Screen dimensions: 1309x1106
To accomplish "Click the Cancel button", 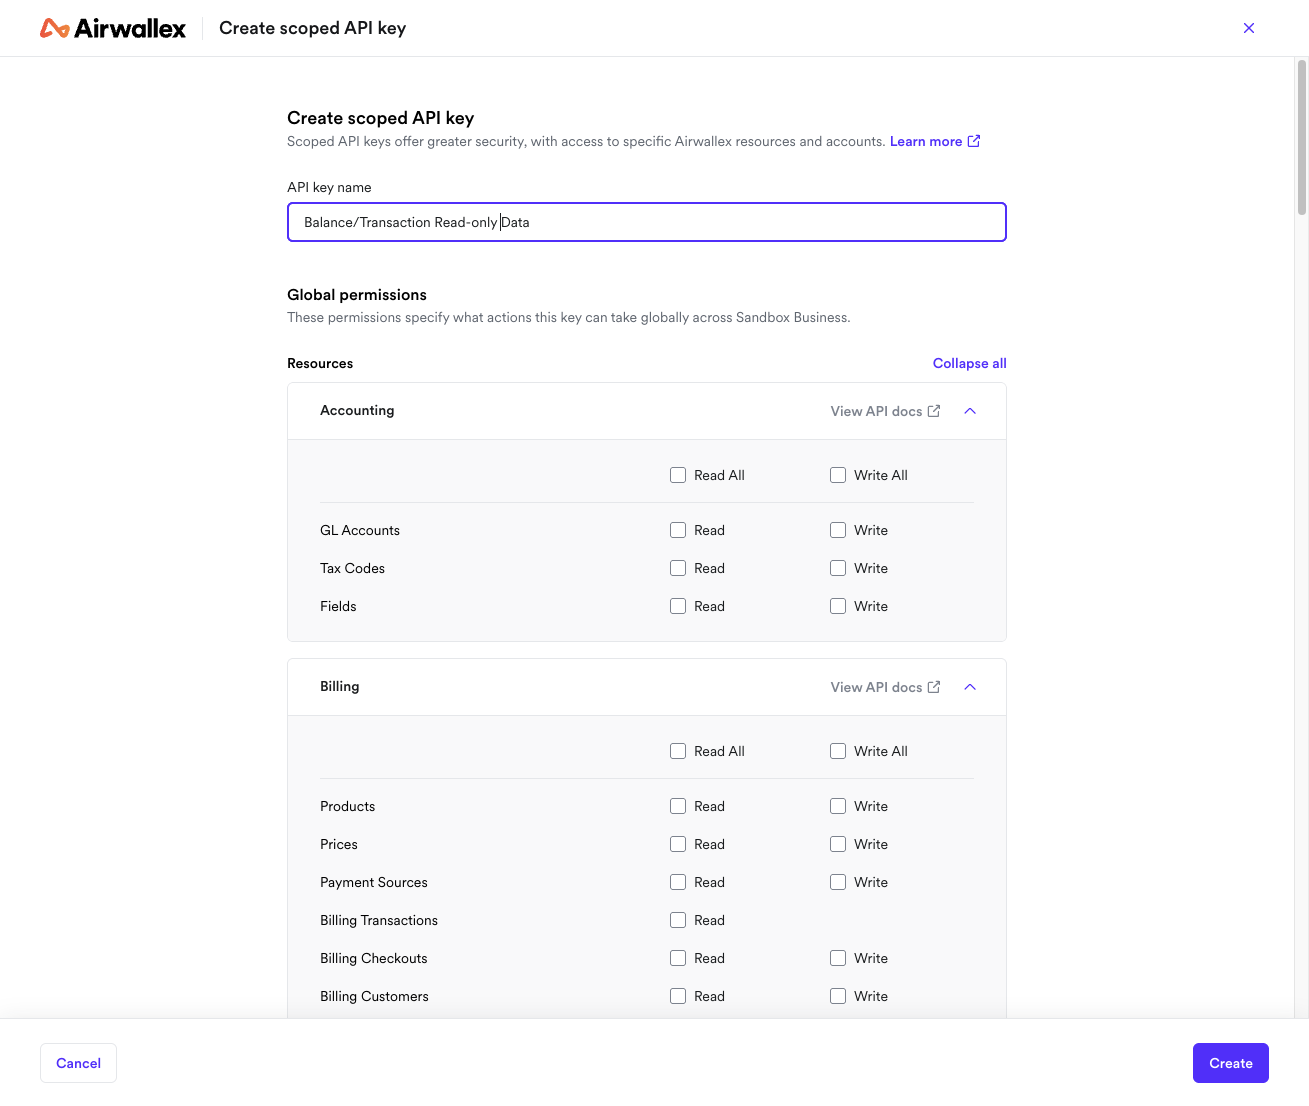I will pos(78,1063).
